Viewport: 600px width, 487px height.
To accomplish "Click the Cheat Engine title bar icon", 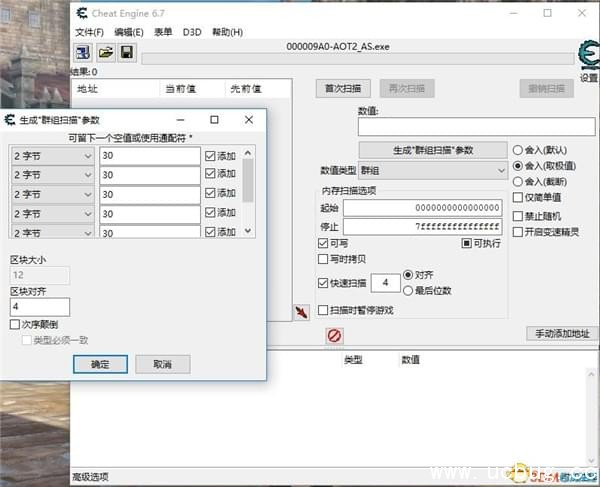I will (x=82, y=12).
